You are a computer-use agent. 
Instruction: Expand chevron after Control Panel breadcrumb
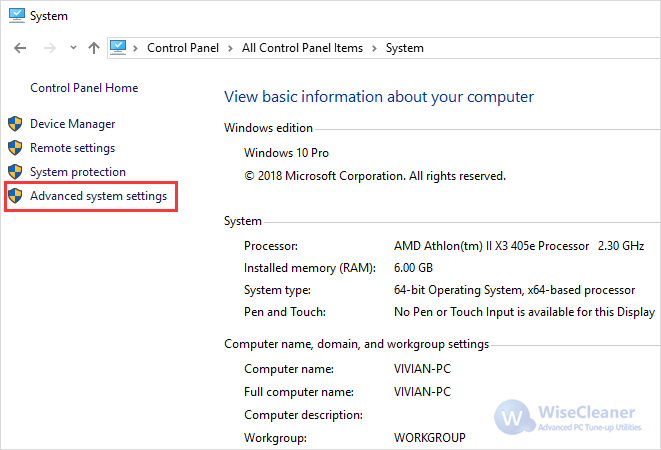tap(230, 49)
